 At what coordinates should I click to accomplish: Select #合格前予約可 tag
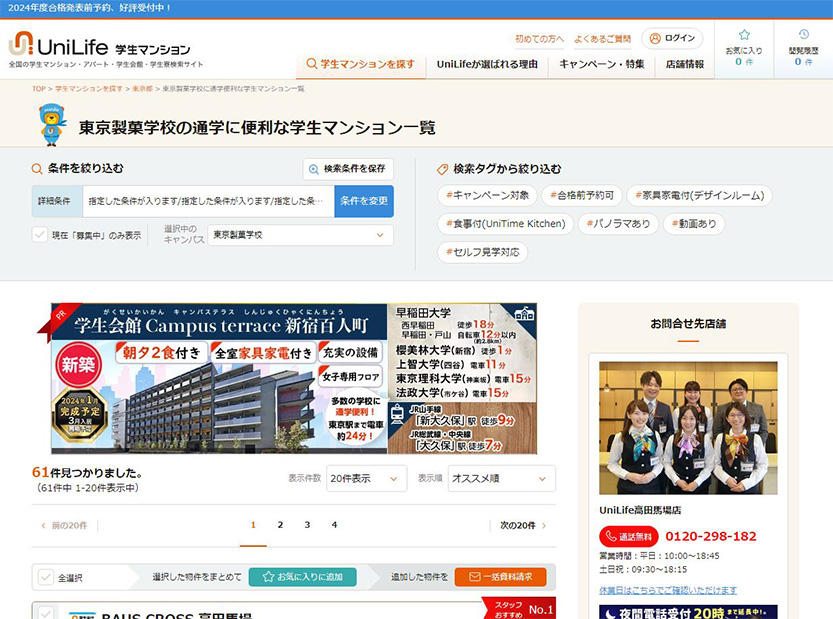582,195
